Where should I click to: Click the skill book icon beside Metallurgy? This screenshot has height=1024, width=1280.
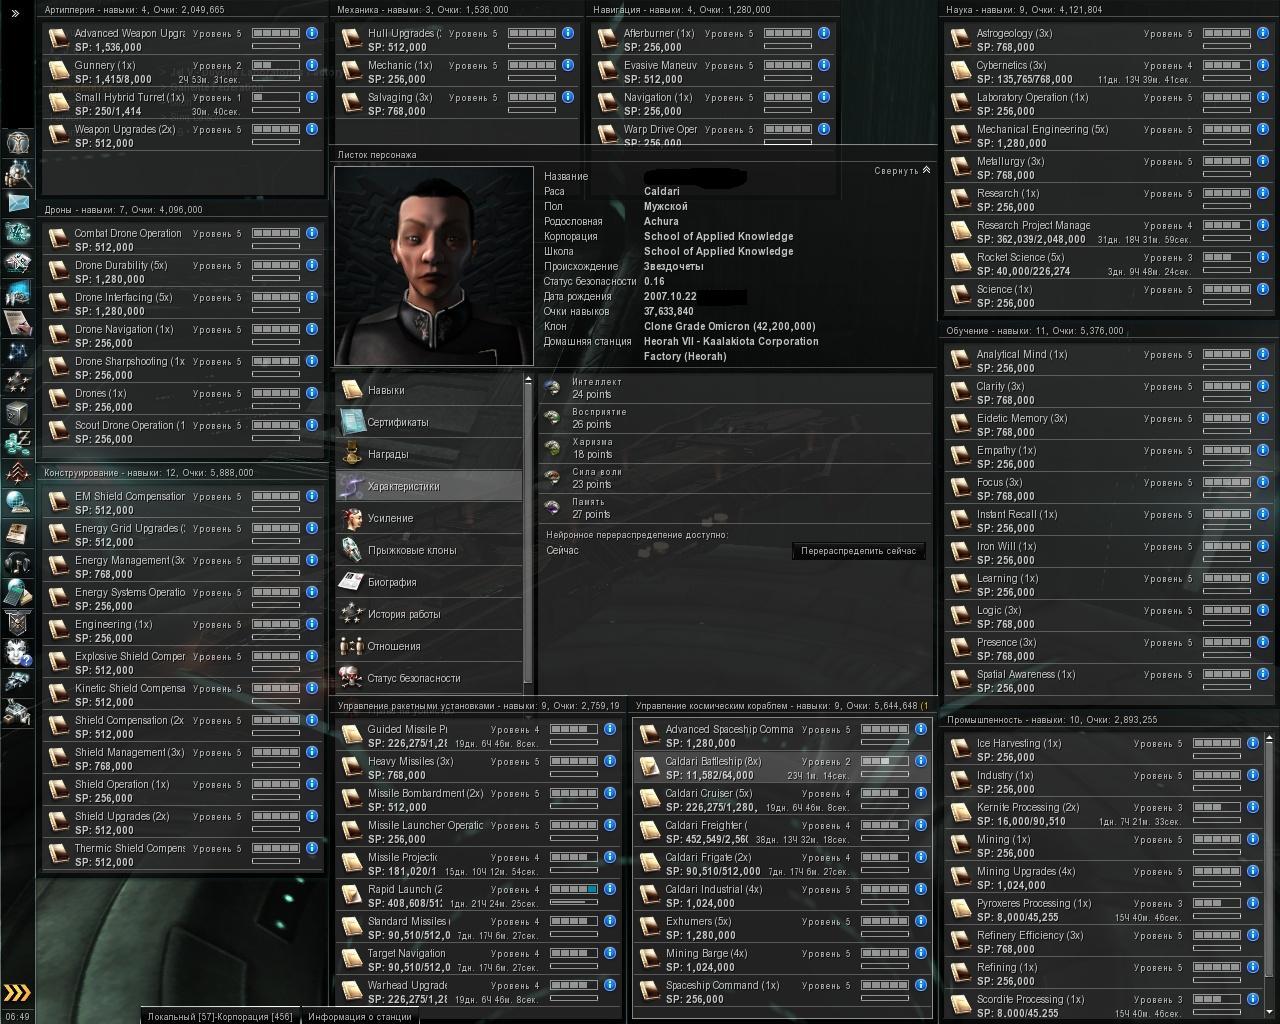coord(961,168)
